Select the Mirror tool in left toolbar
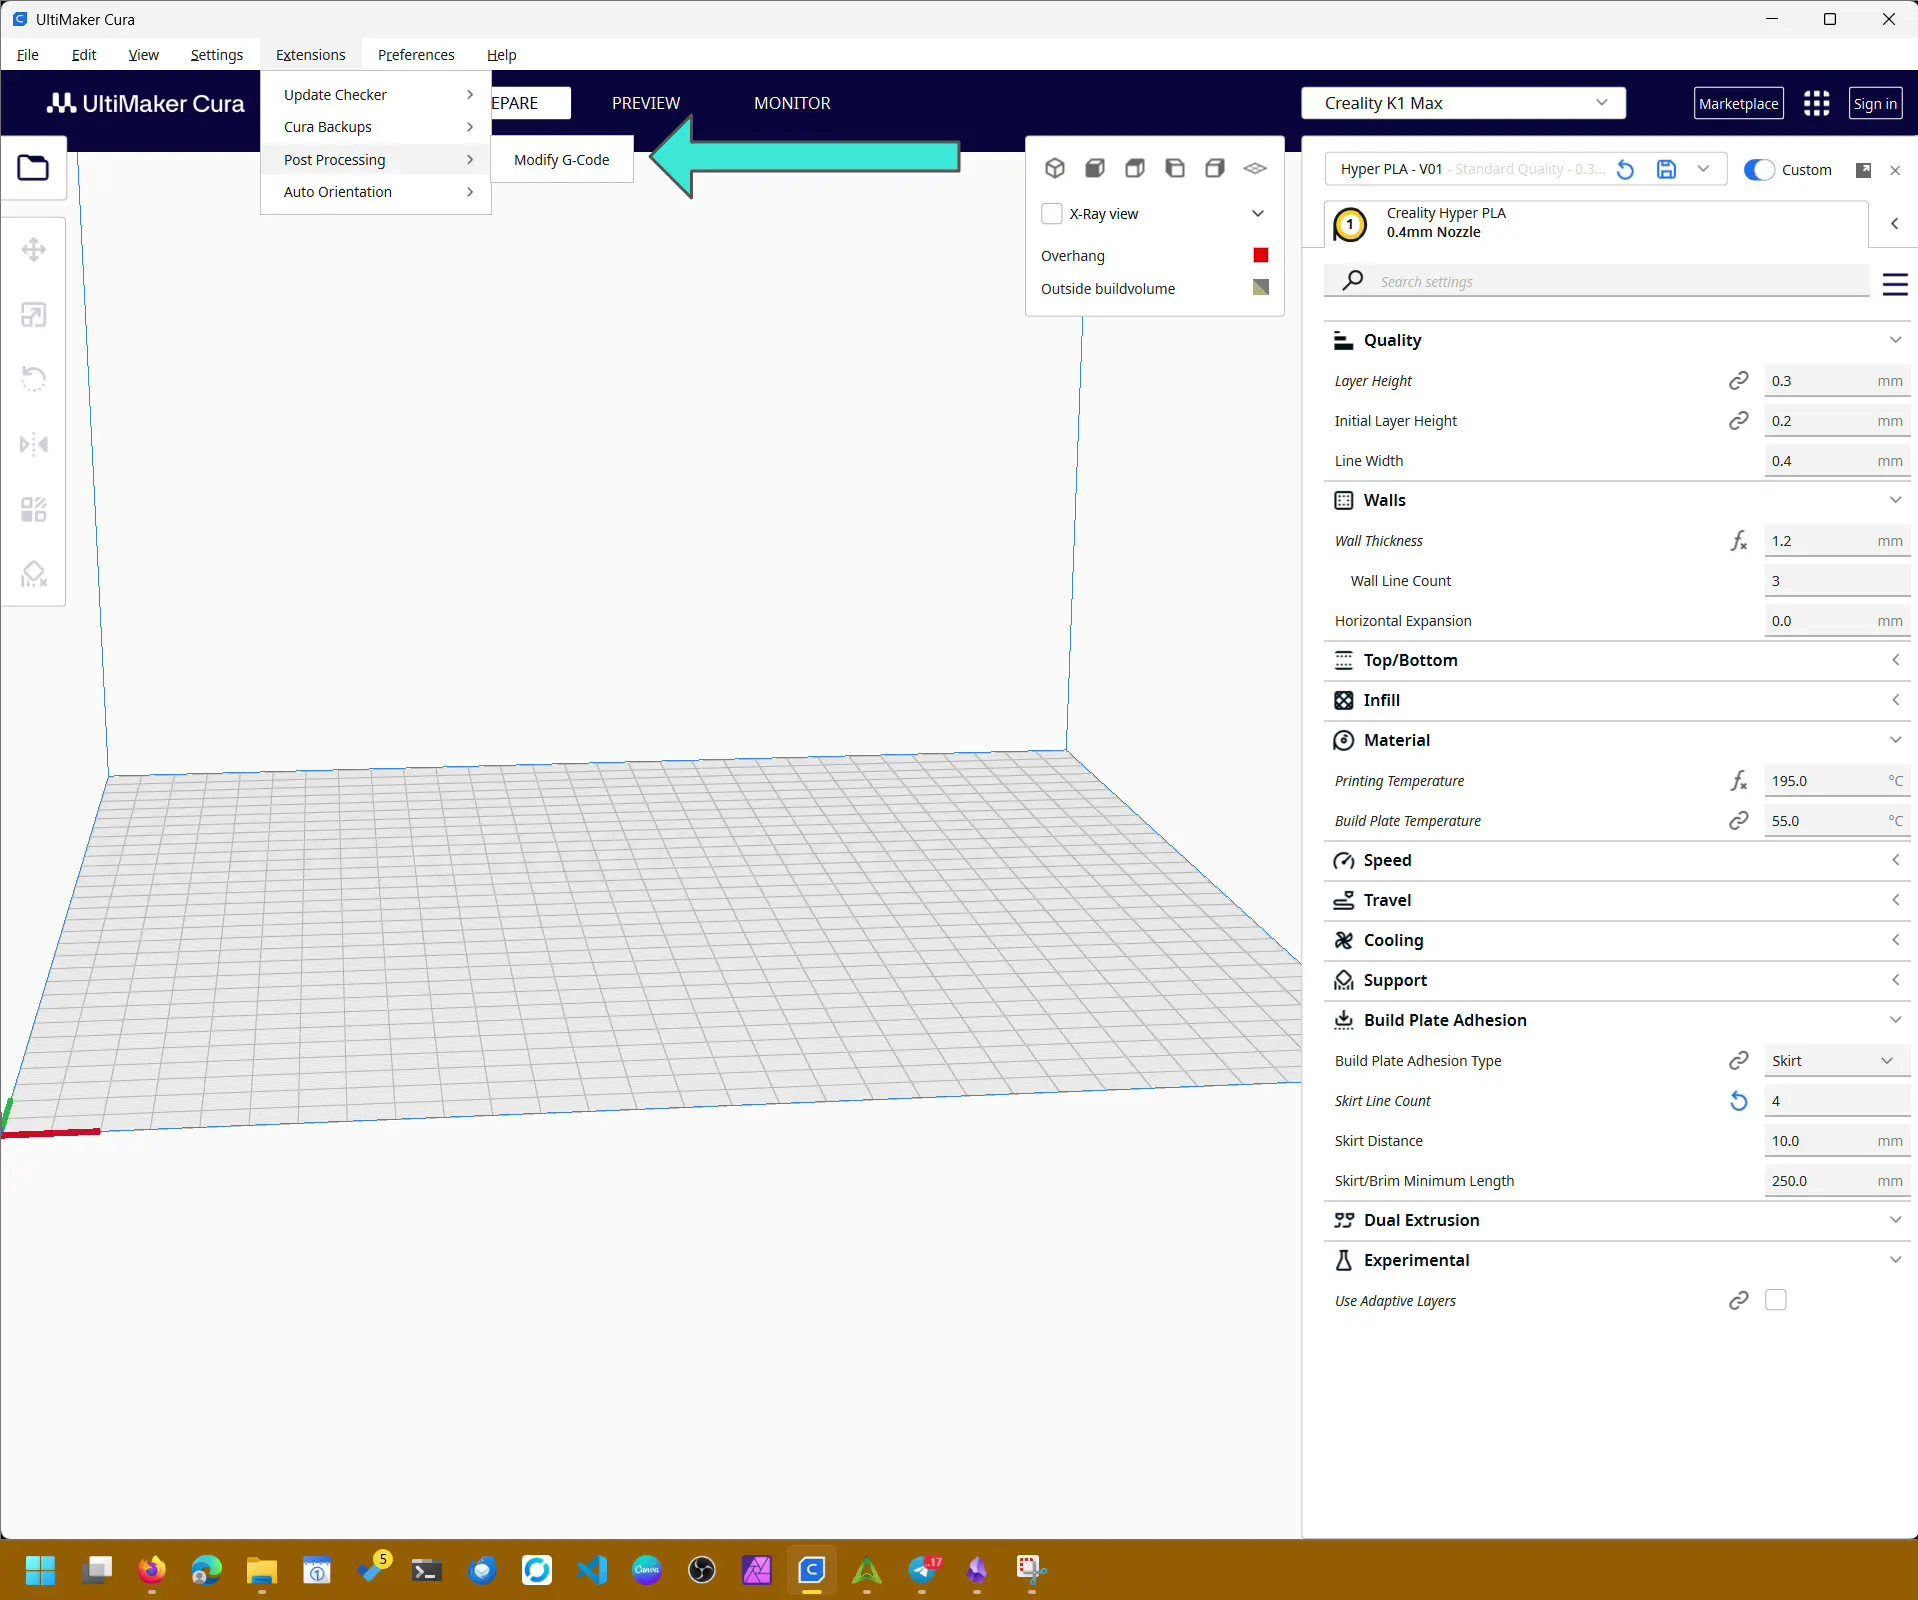Screen dimensions: 1918x1600 pos(34,444)
